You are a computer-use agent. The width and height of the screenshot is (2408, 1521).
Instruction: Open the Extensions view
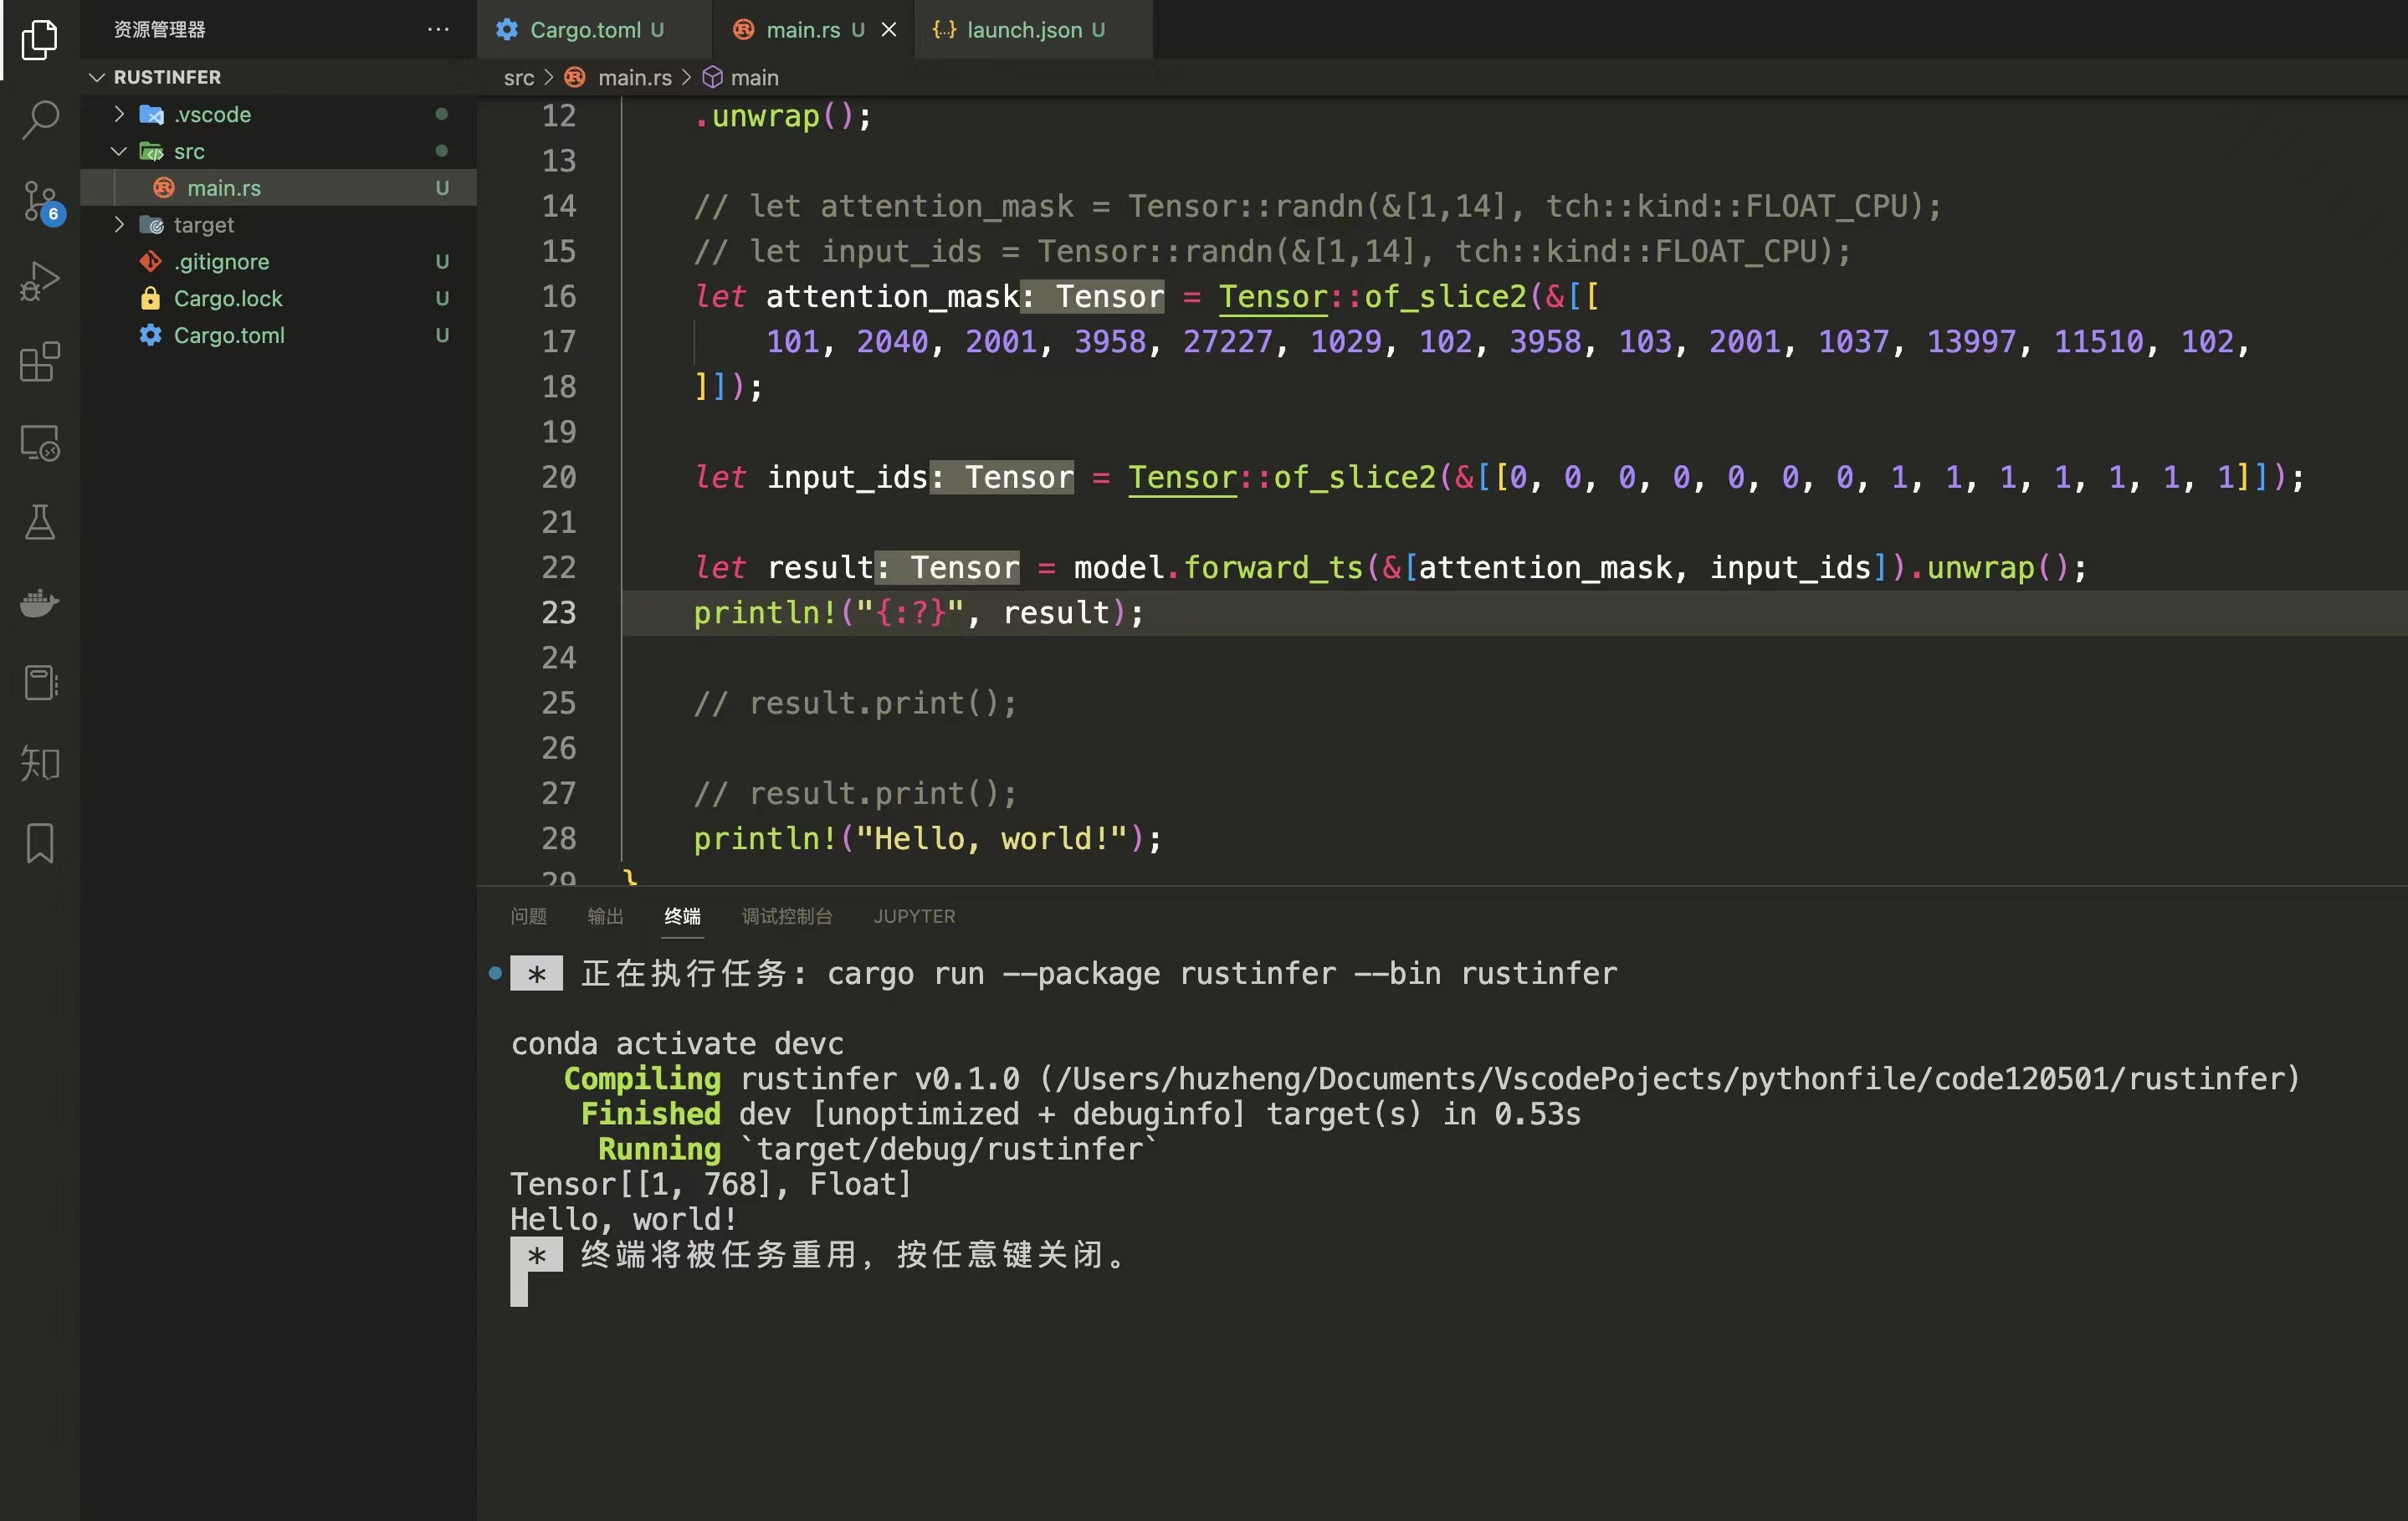tap(40, 361)
